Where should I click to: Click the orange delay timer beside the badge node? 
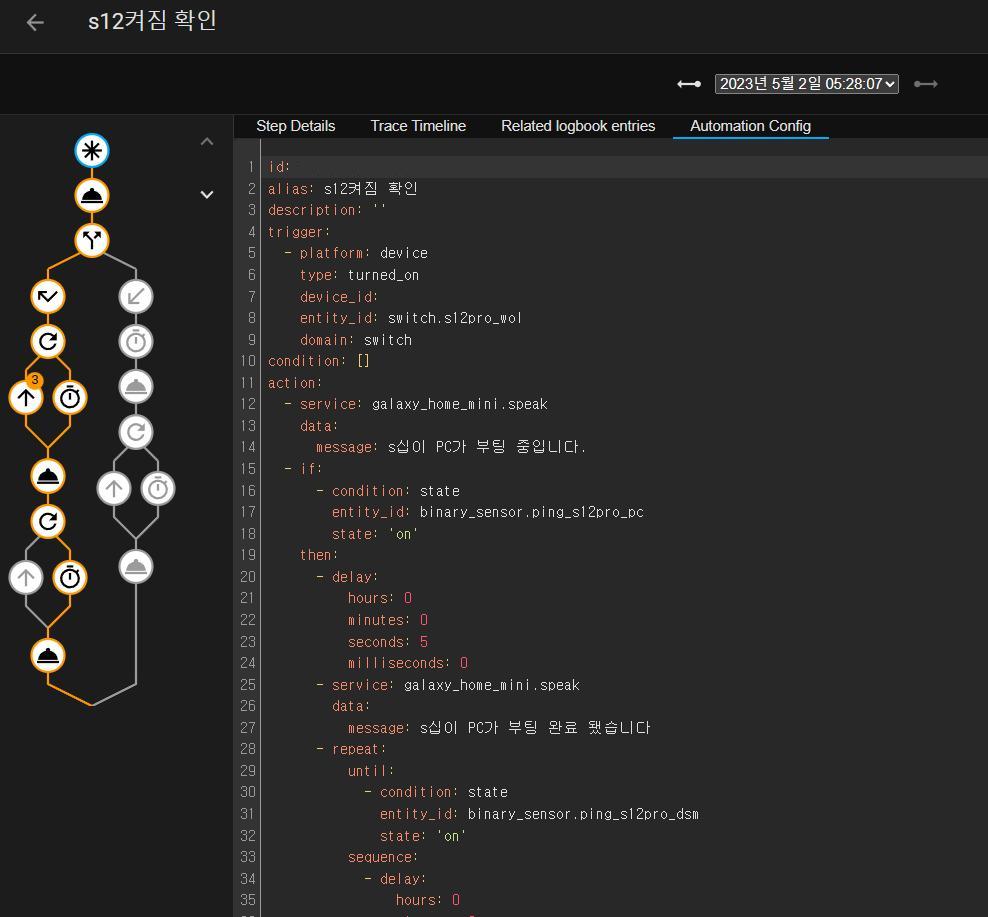point(70,397)
